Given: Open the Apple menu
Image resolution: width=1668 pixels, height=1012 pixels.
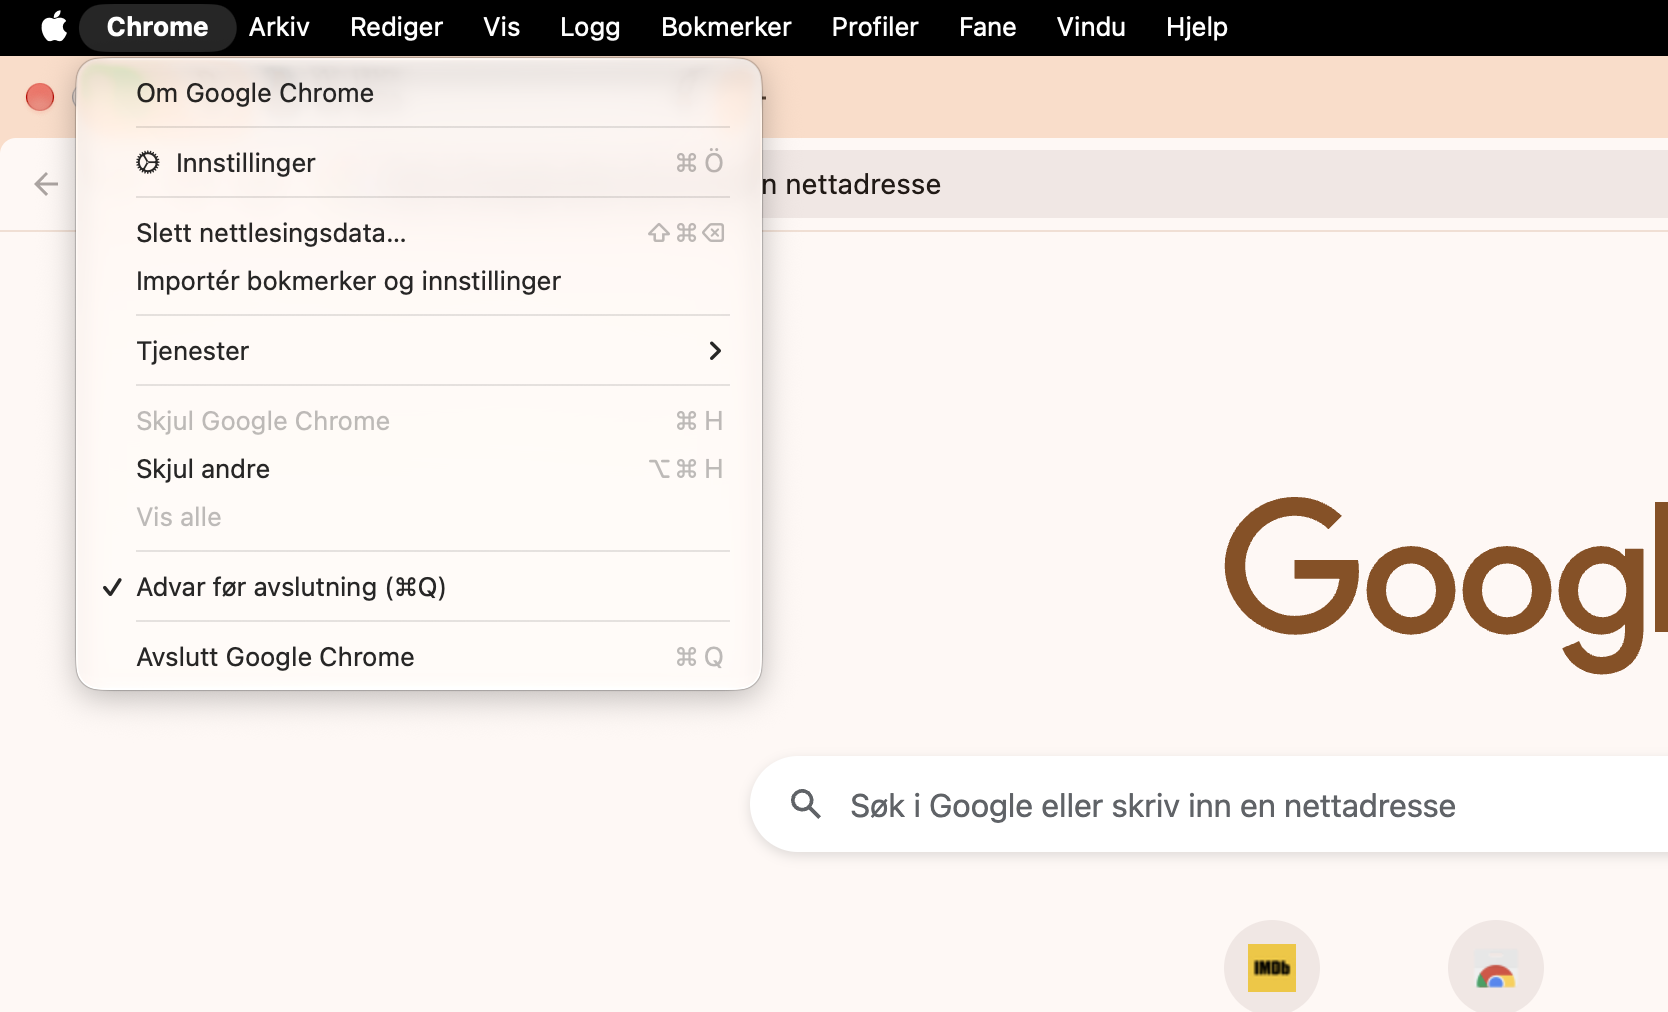Looking at the screenshot, I should (x=54, y=27).
